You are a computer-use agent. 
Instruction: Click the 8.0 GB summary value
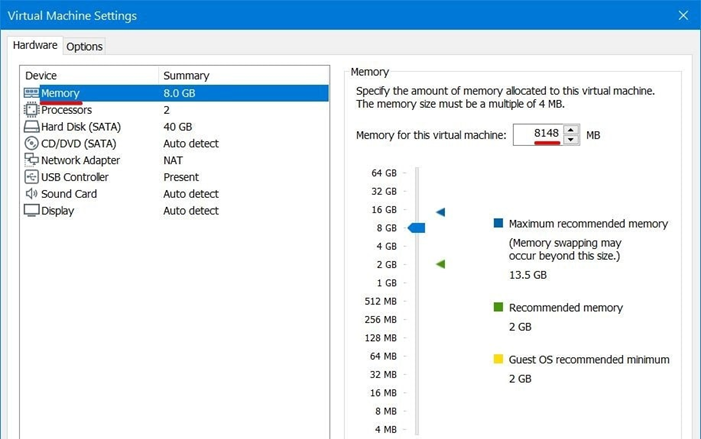pyautogui.click(x=179, y=93)
